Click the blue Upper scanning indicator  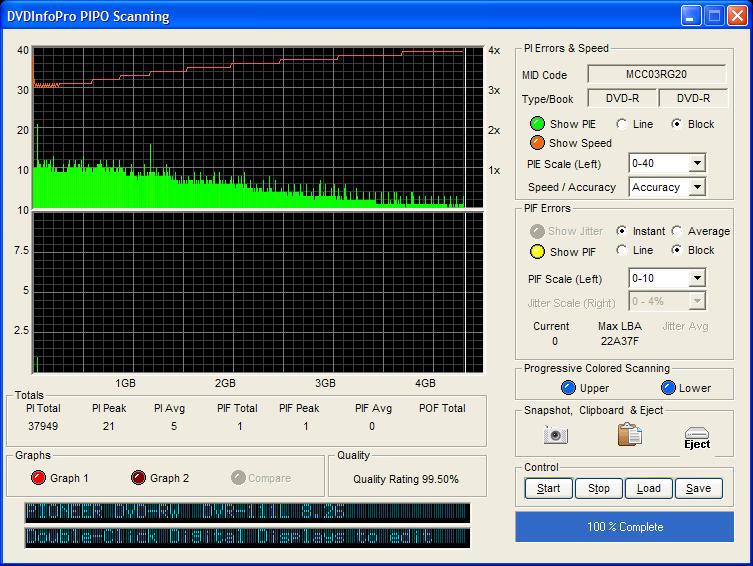(x=568, y=387)
